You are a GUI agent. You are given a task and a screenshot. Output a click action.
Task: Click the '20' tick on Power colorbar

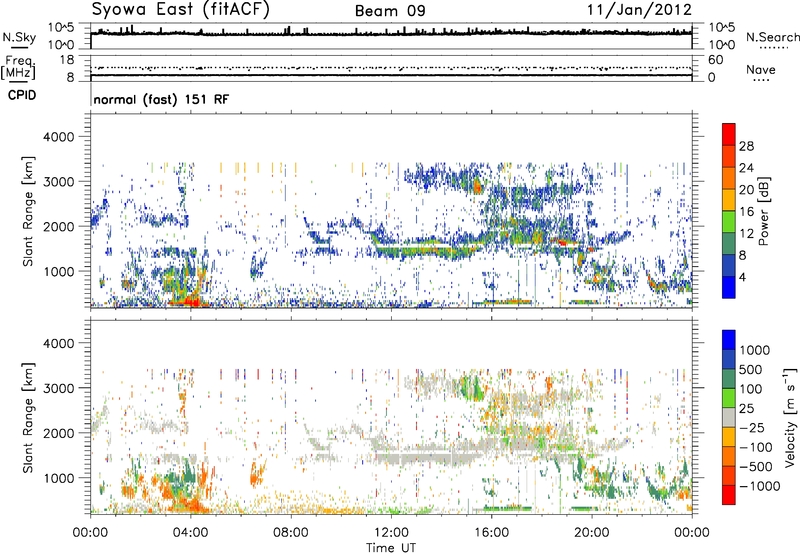pyautogui.click(x=746, y=190)
